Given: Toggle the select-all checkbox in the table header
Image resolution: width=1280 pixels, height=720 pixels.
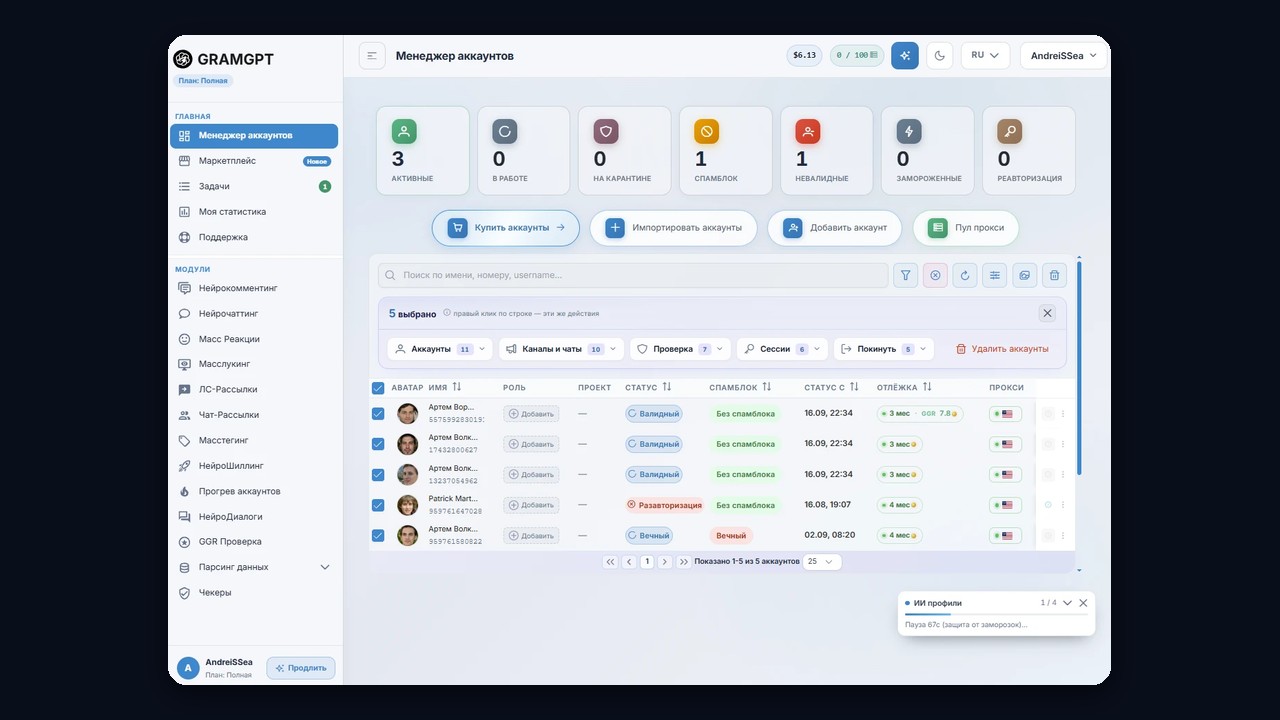Looking at the screenshot, I should click(x=378, y=388).
